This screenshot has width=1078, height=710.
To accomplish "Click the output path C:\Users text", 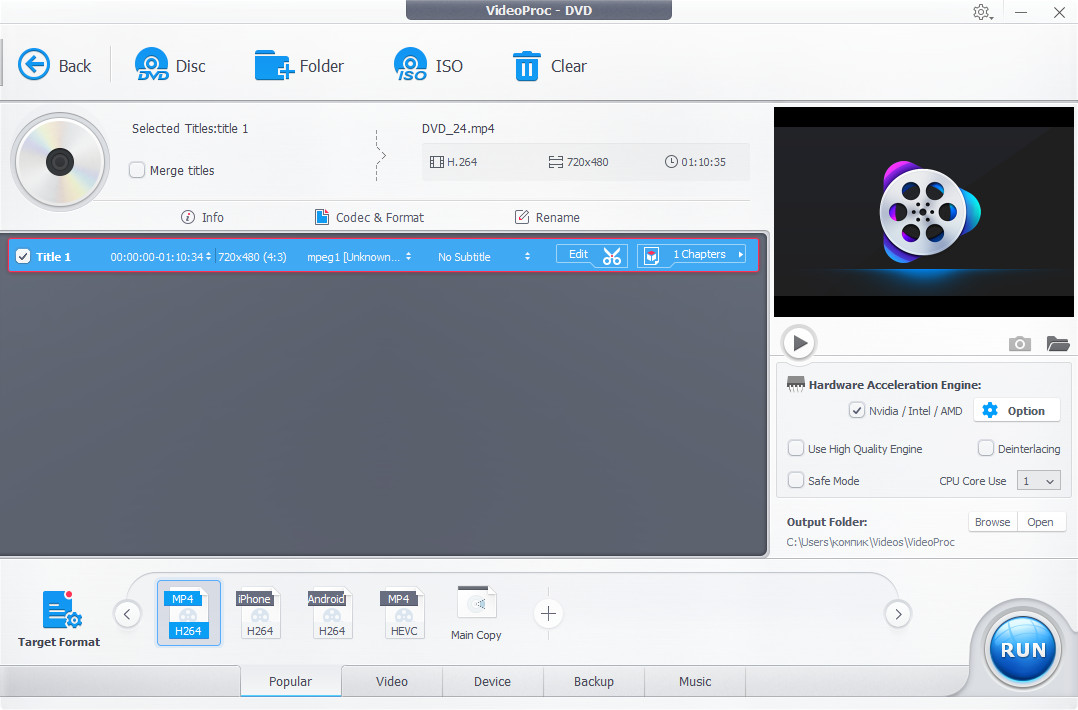I will [x=870, y=542].
